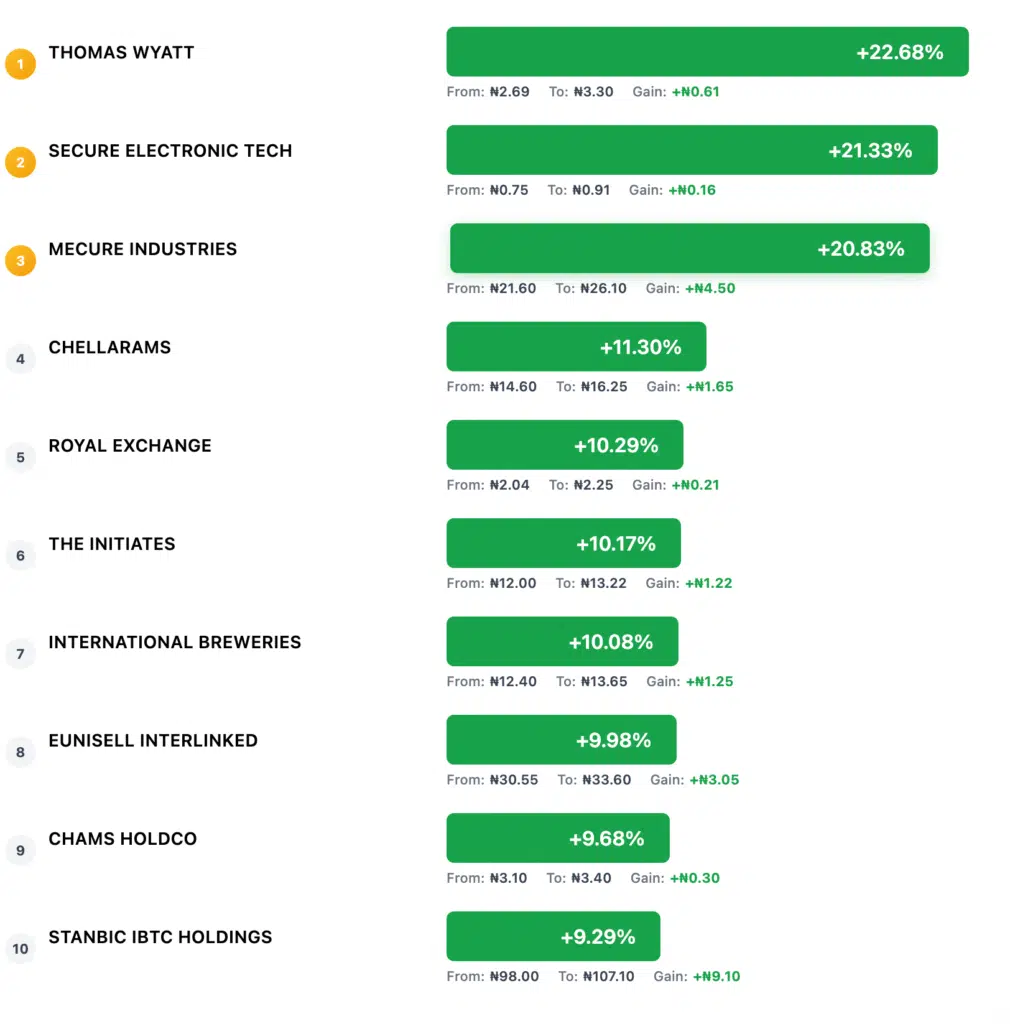Select the THOMAS WYATT stock name
Screen dimensions: 1010x1024
click(x=121, y=52)
